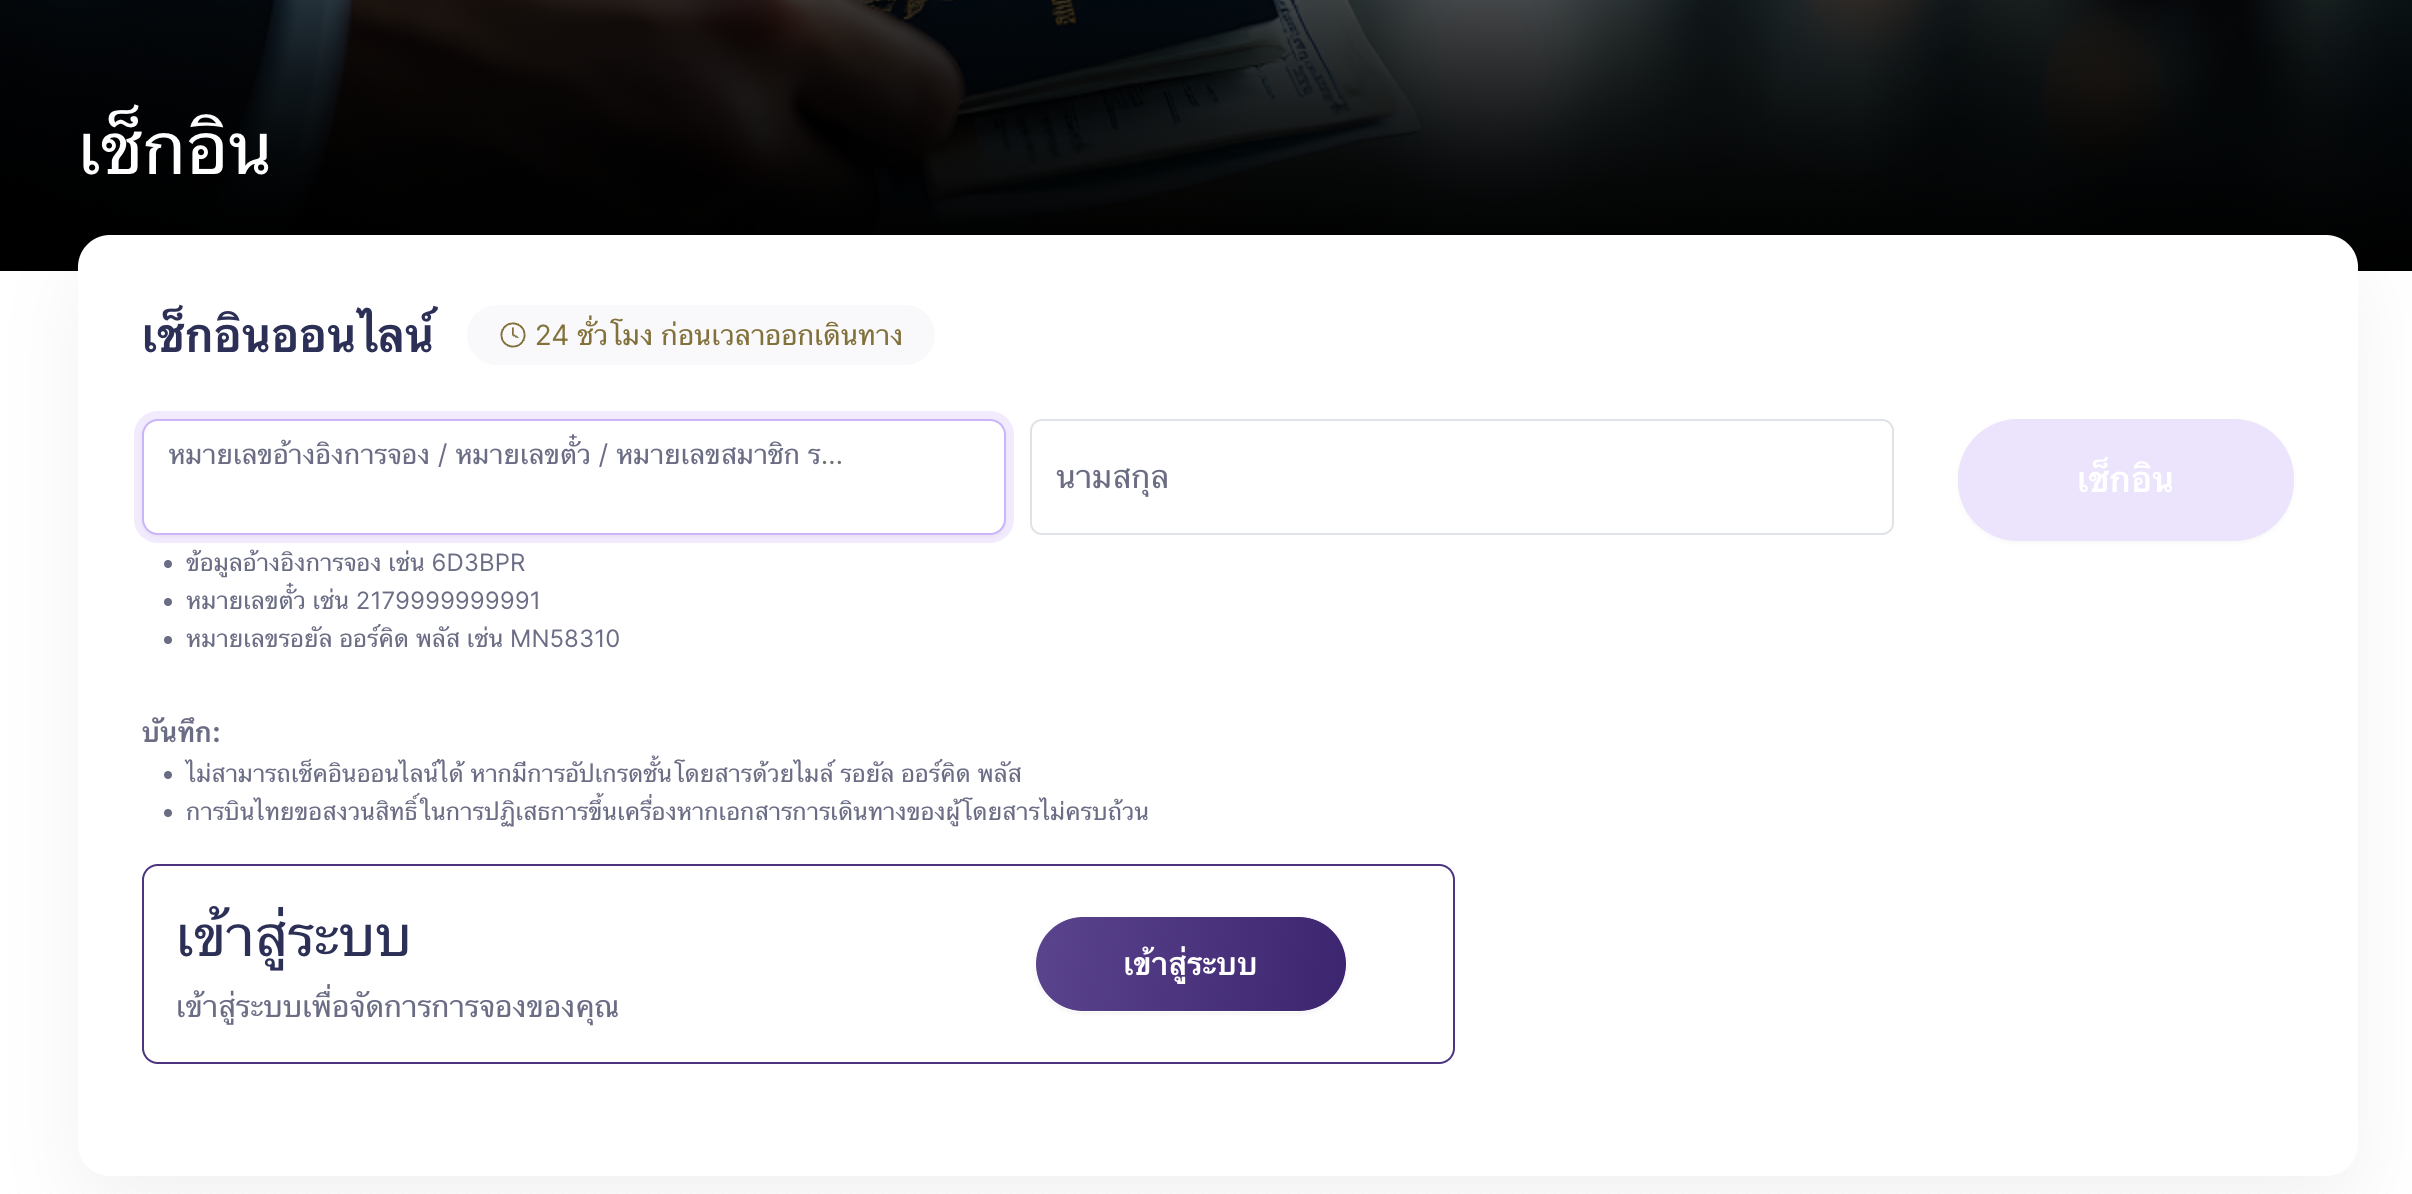Click the note about การบินไทย refusing boarding
Image resolution: width=2412 pixels, height=1194 pixels.
click(667, 812)
